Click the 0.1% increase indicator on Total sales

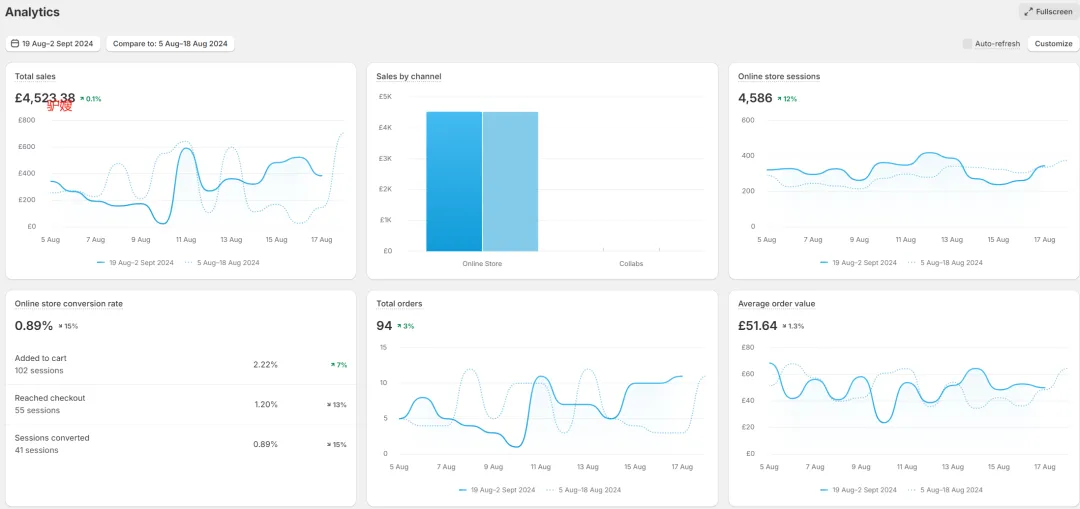tap(90, 99)
